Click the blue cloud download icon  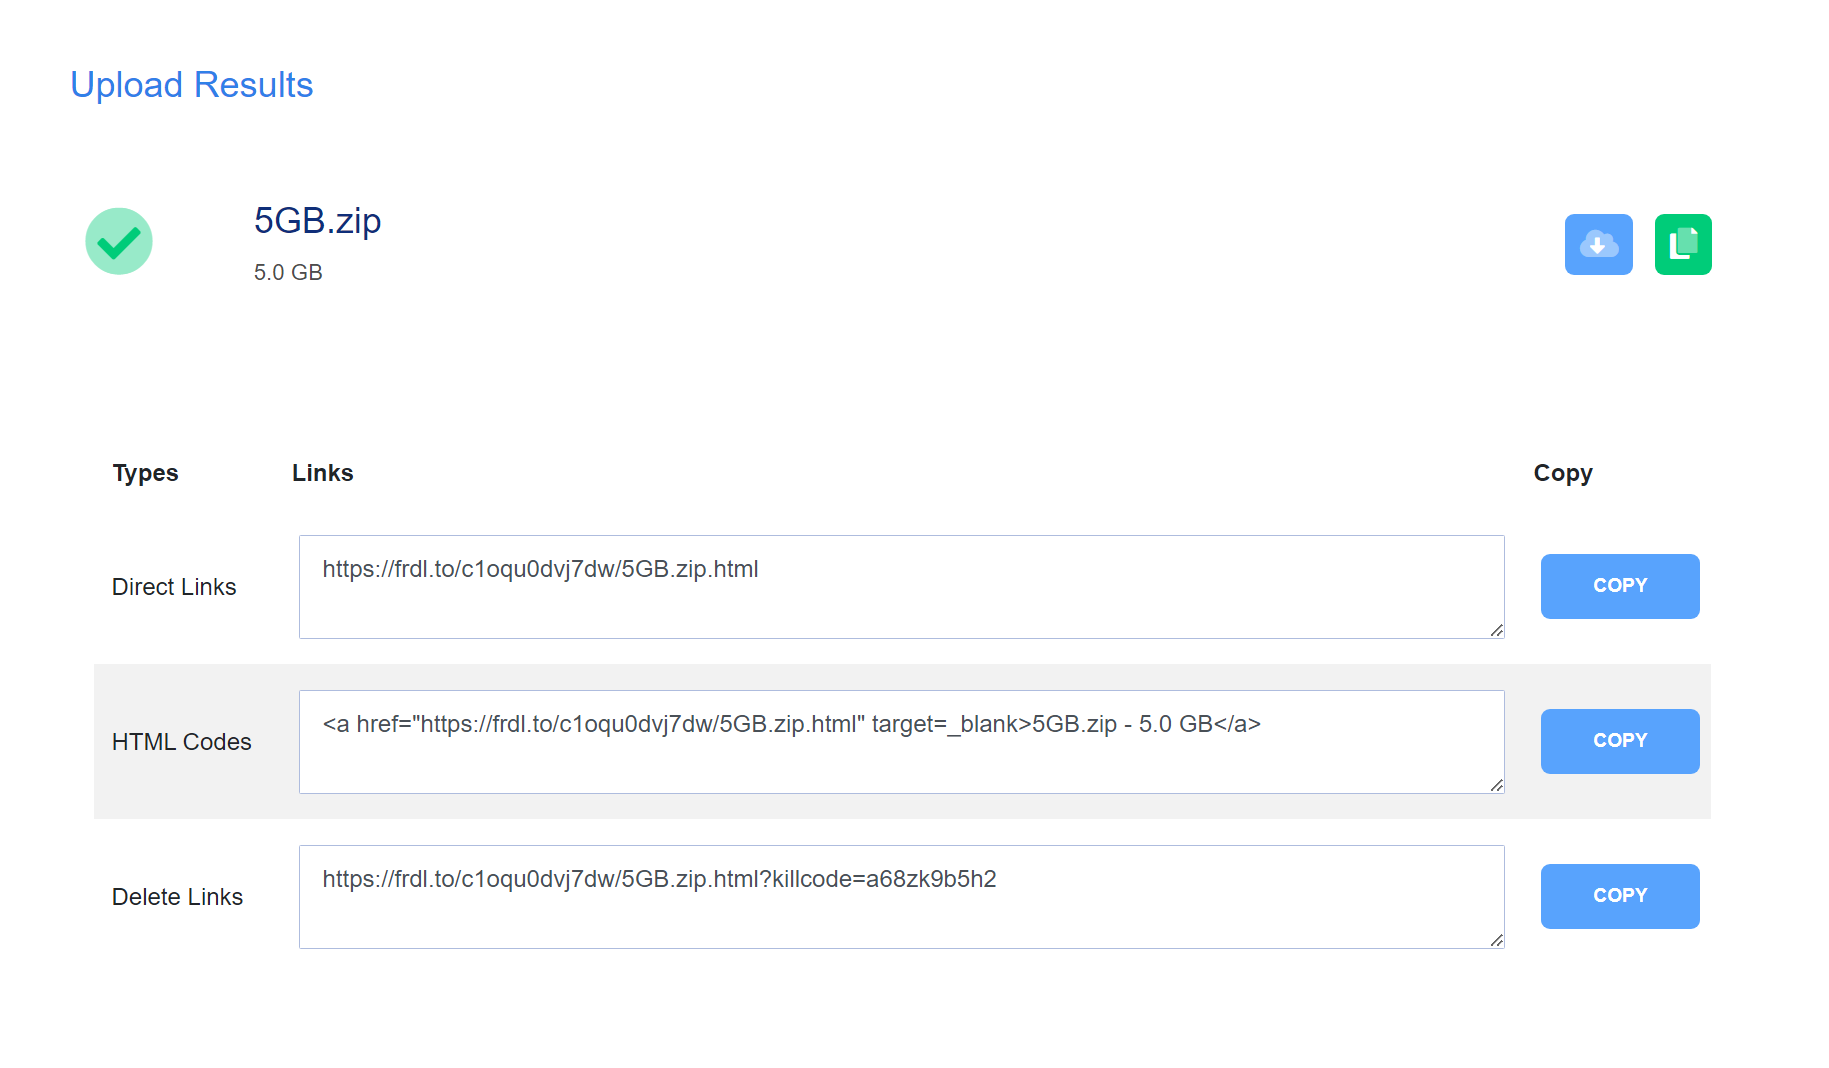(x=1598, y=244)
